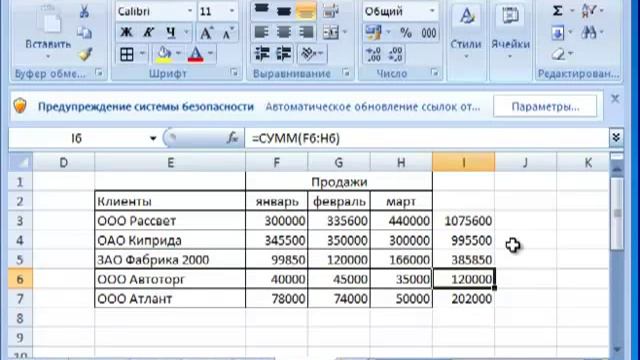640x360 pixels.
Task: Open underline style dropdown arrow
Action: 187,32
